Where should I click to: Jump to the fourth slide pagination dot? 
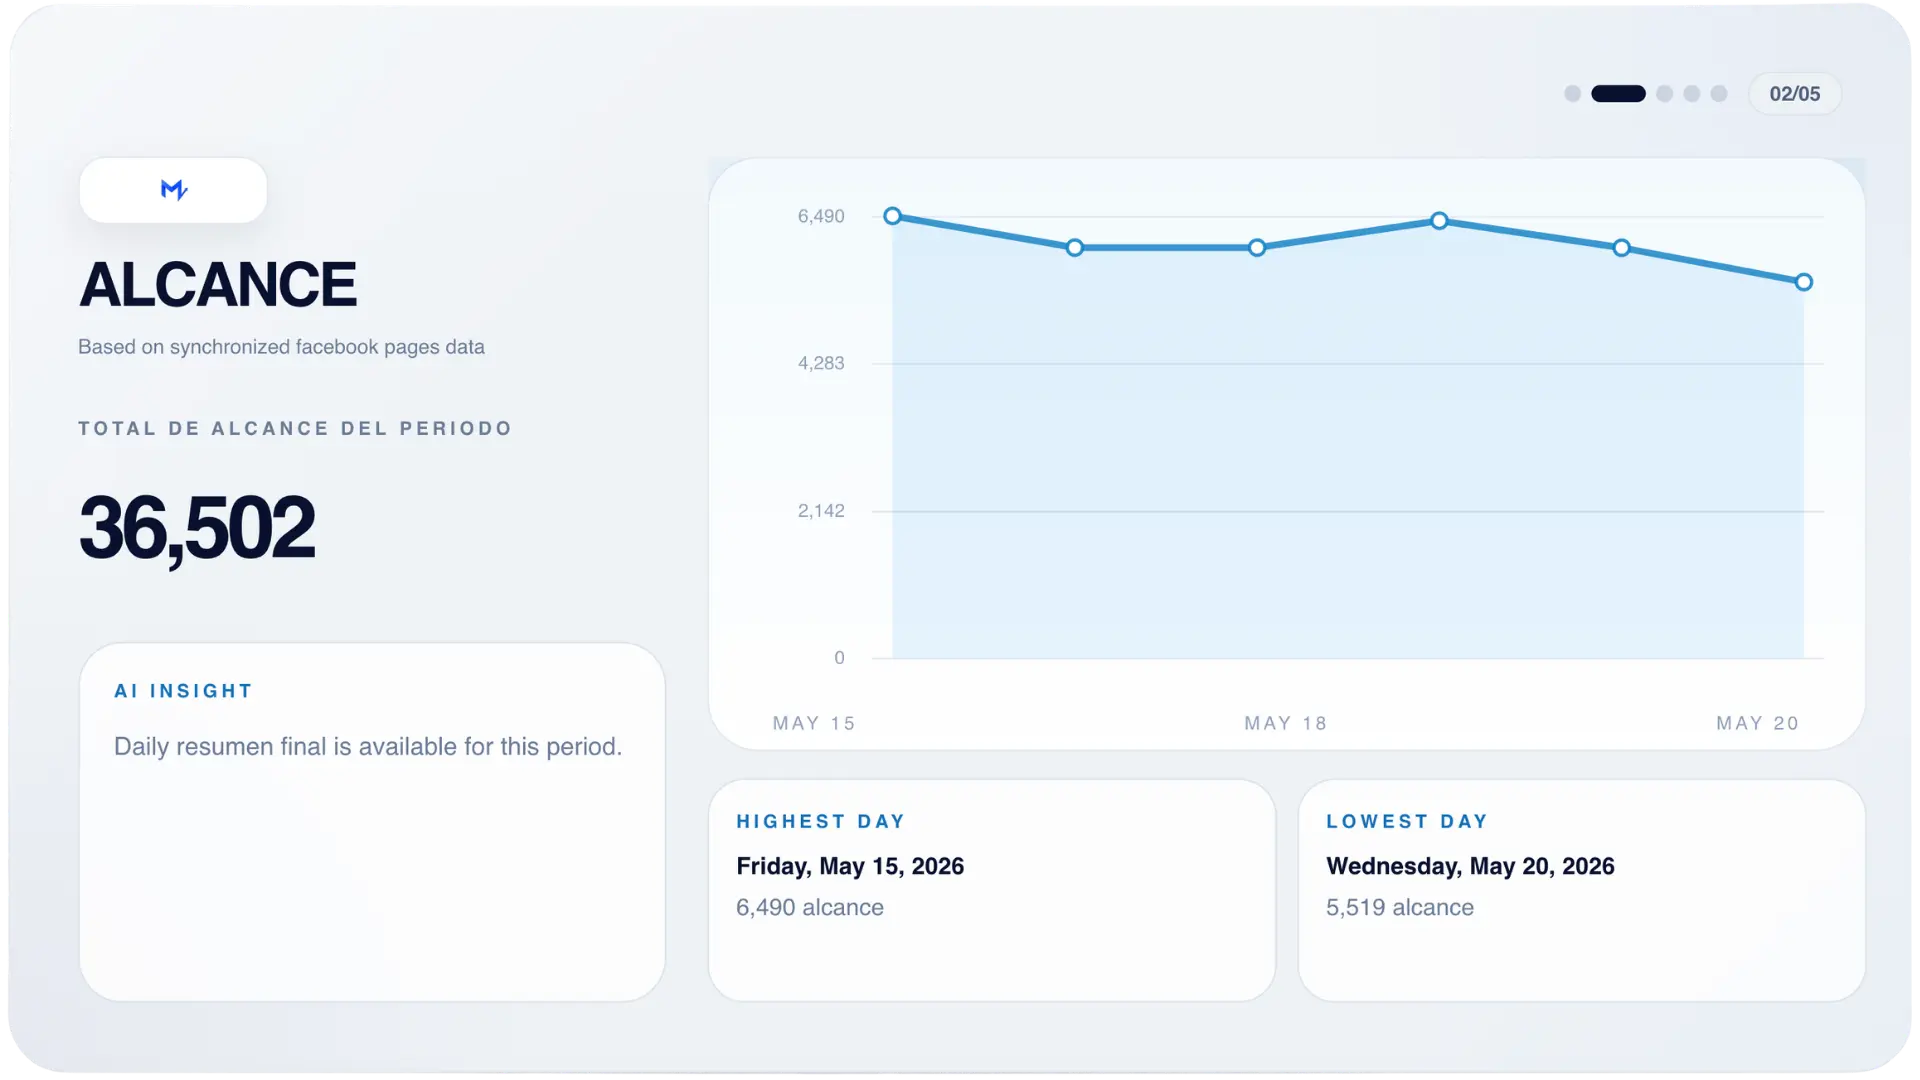(1691, 94)
